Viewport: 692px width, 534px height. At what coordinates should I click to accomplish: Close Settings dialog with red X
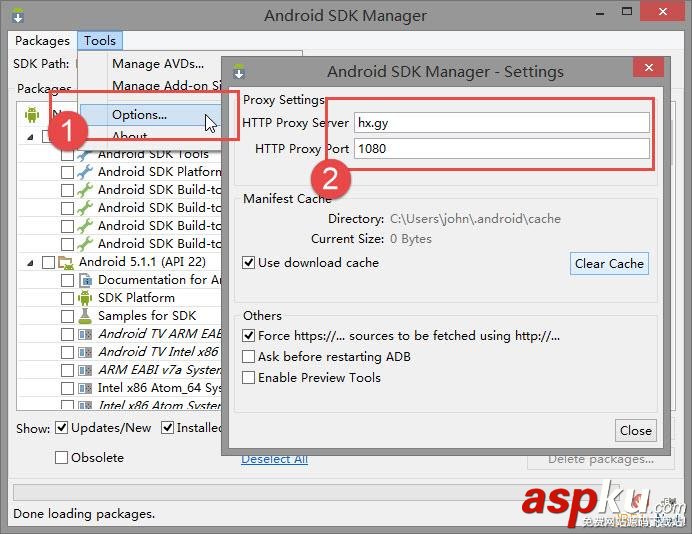click(x=648, y=67)
